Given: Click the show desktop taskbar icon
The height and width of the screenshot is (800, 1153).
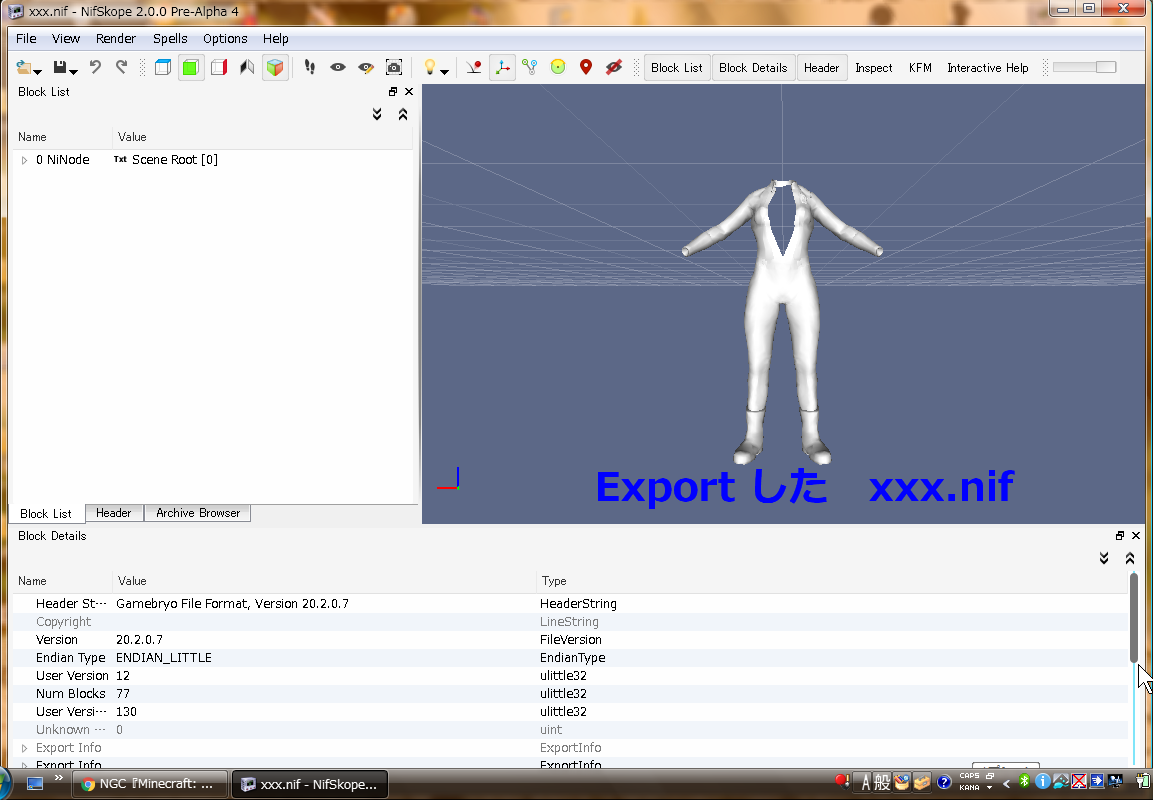Looking at the screenshot, I should (x=35, y=783).
